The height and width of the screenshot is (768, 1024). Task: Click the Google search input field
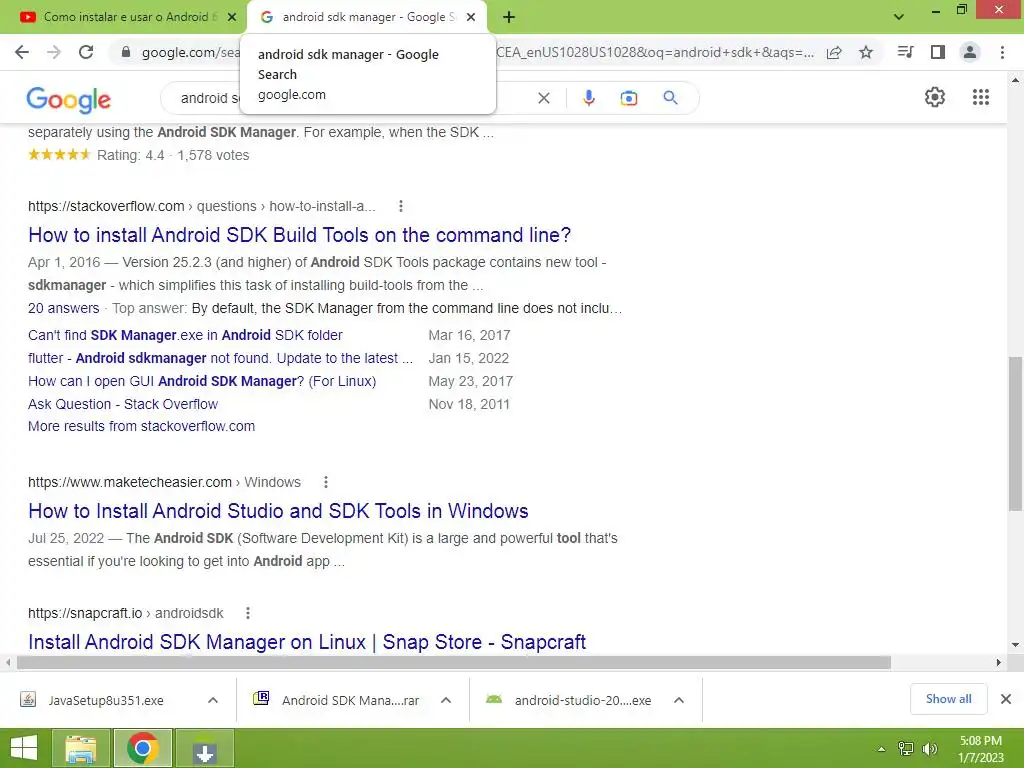pyautogui.click(x=353, y=98)
